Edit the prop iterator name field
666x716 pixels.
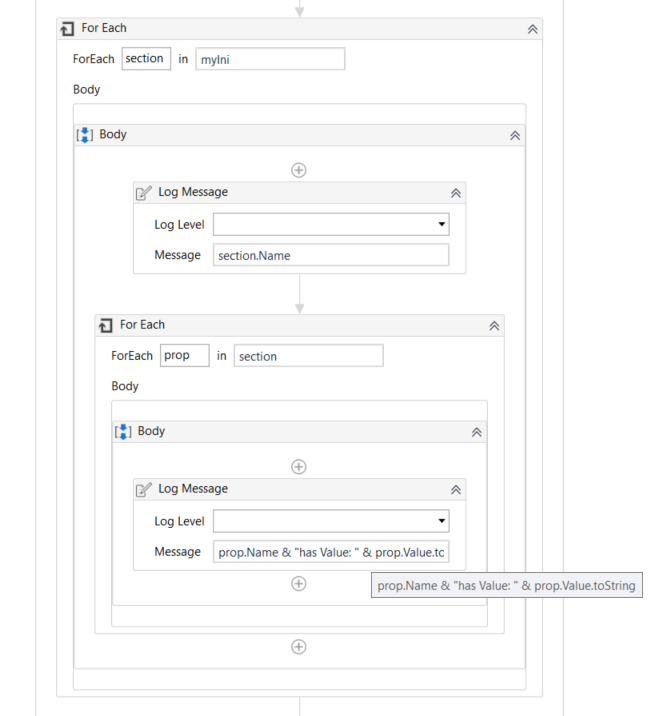(184, 355)
